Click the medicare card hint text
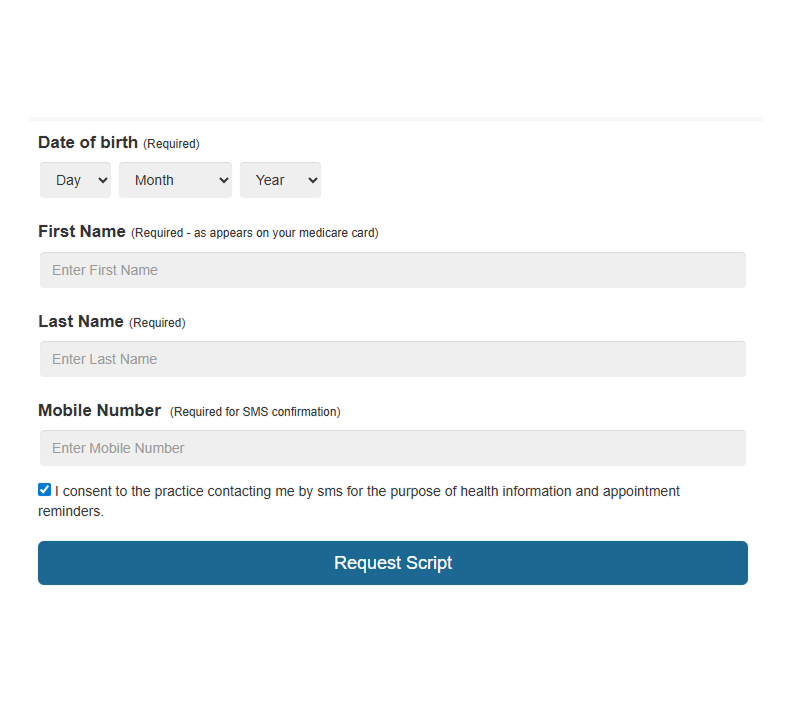 pyautogui.click(x=255, y=233)
